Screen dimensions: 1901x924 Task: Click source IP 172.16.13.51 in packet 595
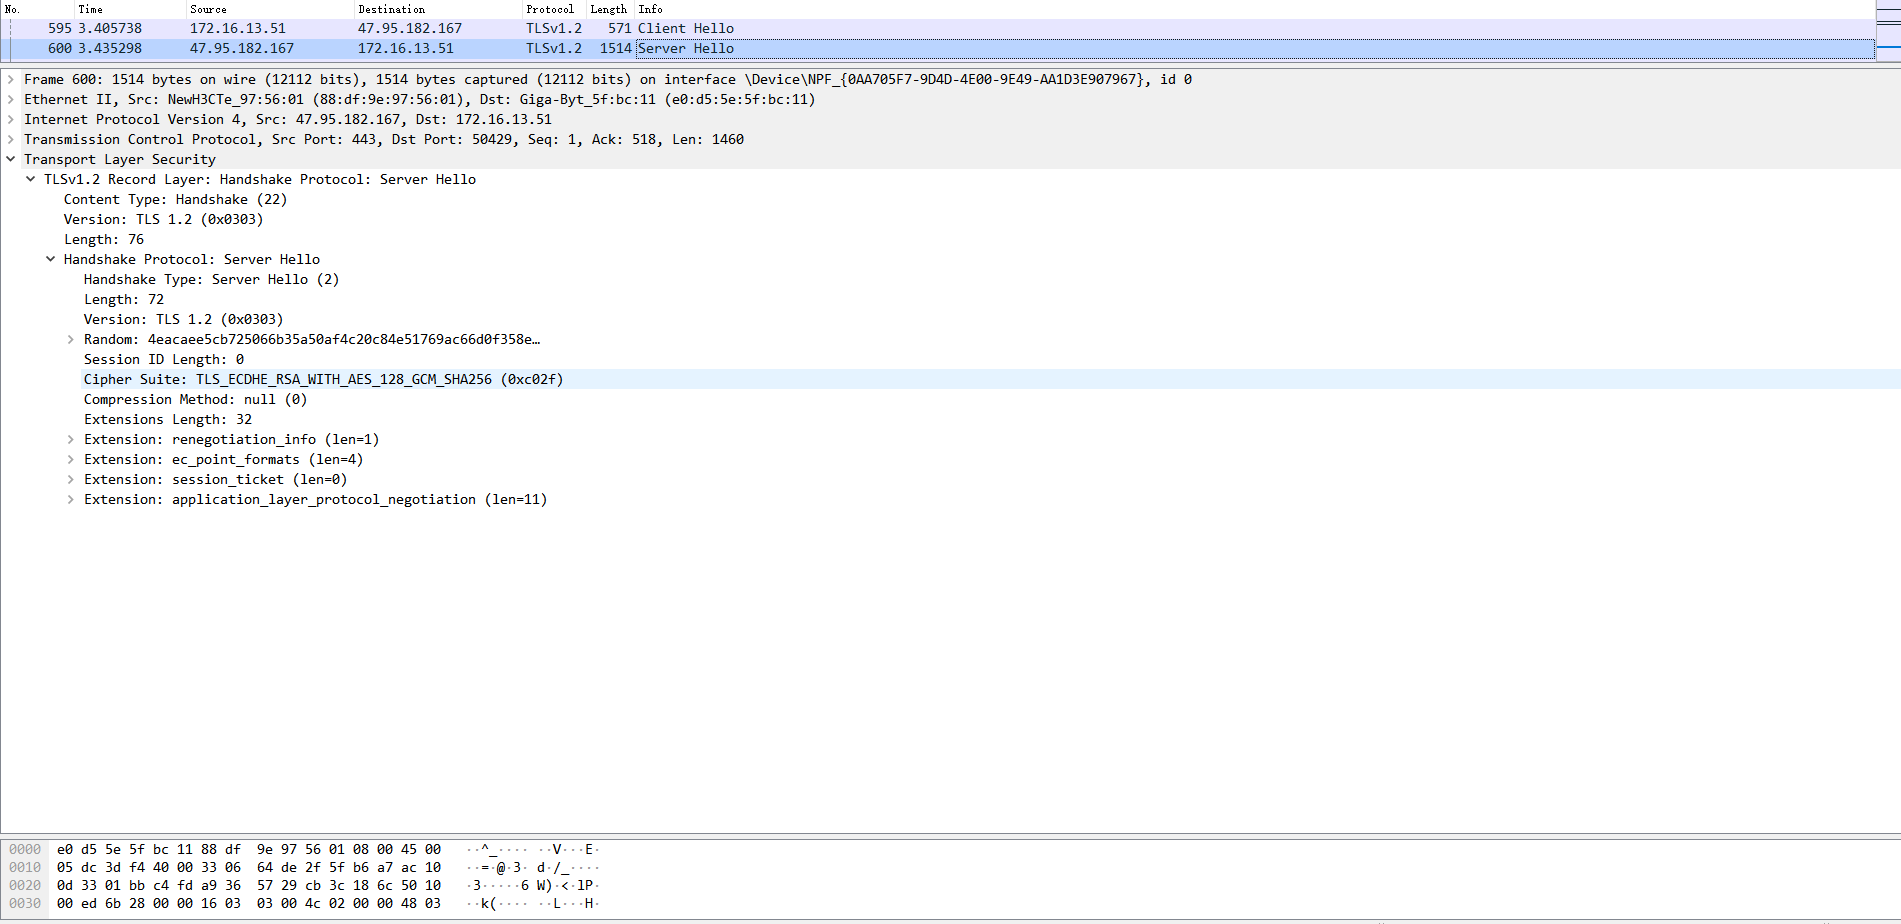(238, 28)
